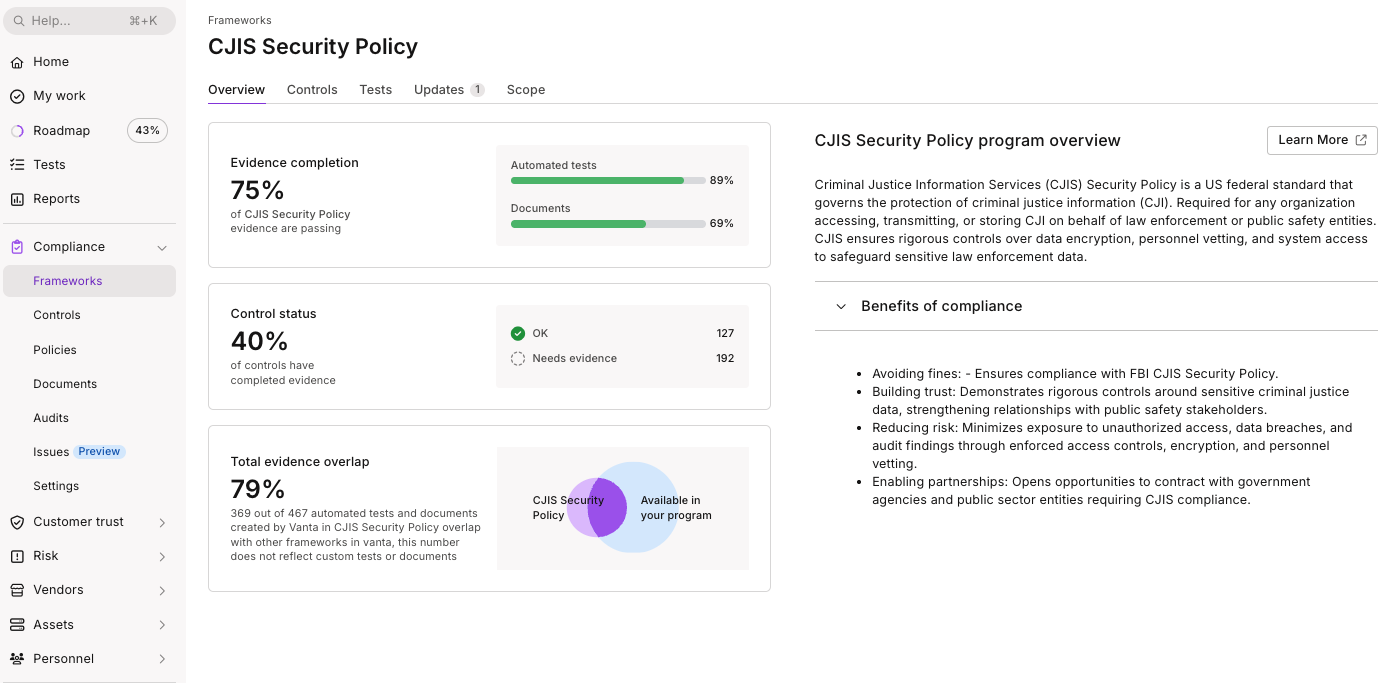Click the external link icon on Learn More

pyautogui.click(x=1361, y=140)
